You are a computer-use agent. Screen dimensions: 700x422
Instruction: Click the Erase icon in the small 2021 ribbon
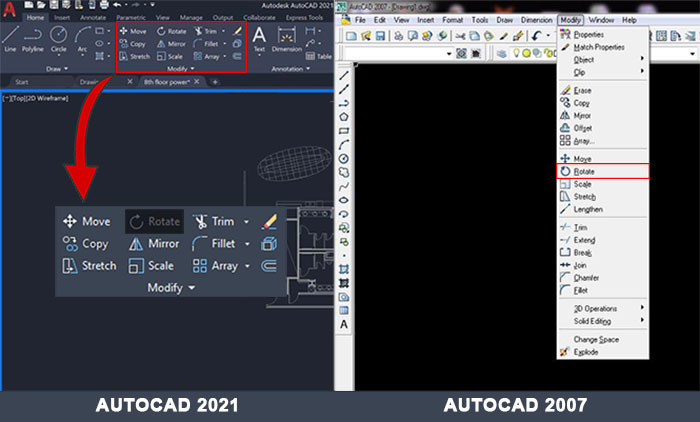(238, 31)
